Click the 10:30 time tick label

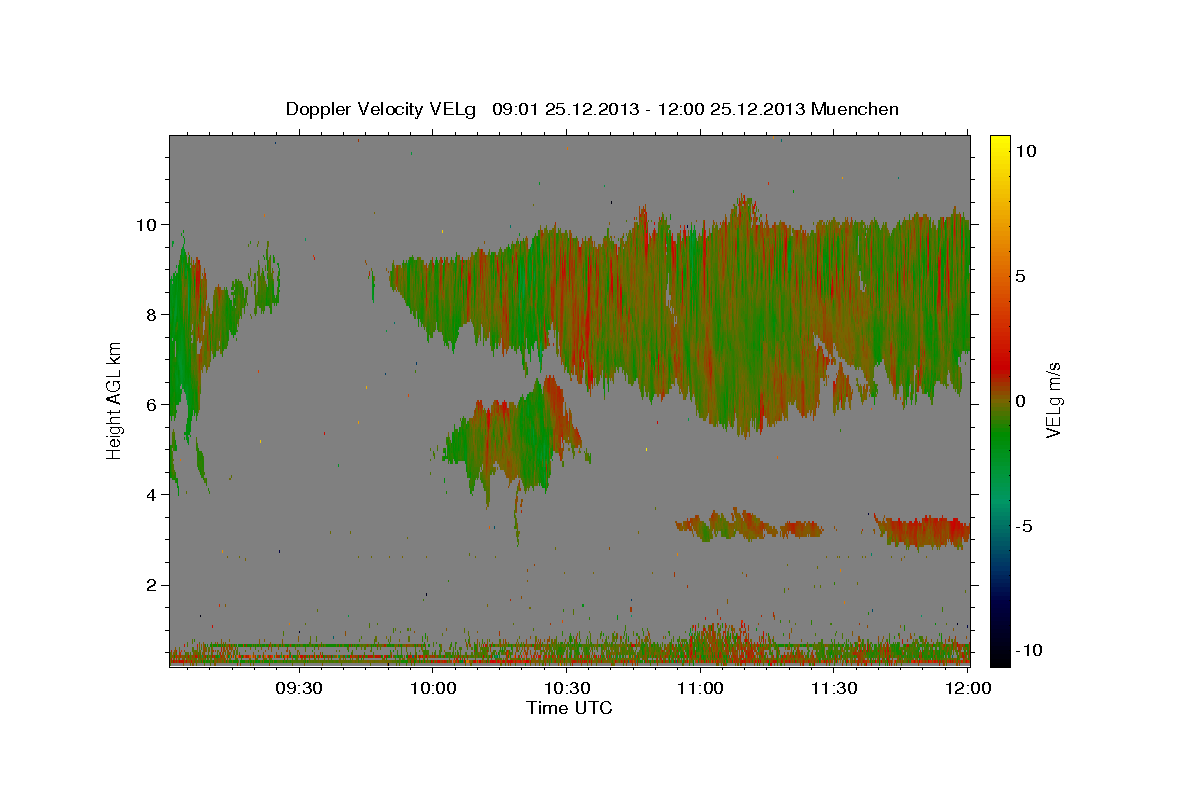pyautogui.click(x=566, y=688)
